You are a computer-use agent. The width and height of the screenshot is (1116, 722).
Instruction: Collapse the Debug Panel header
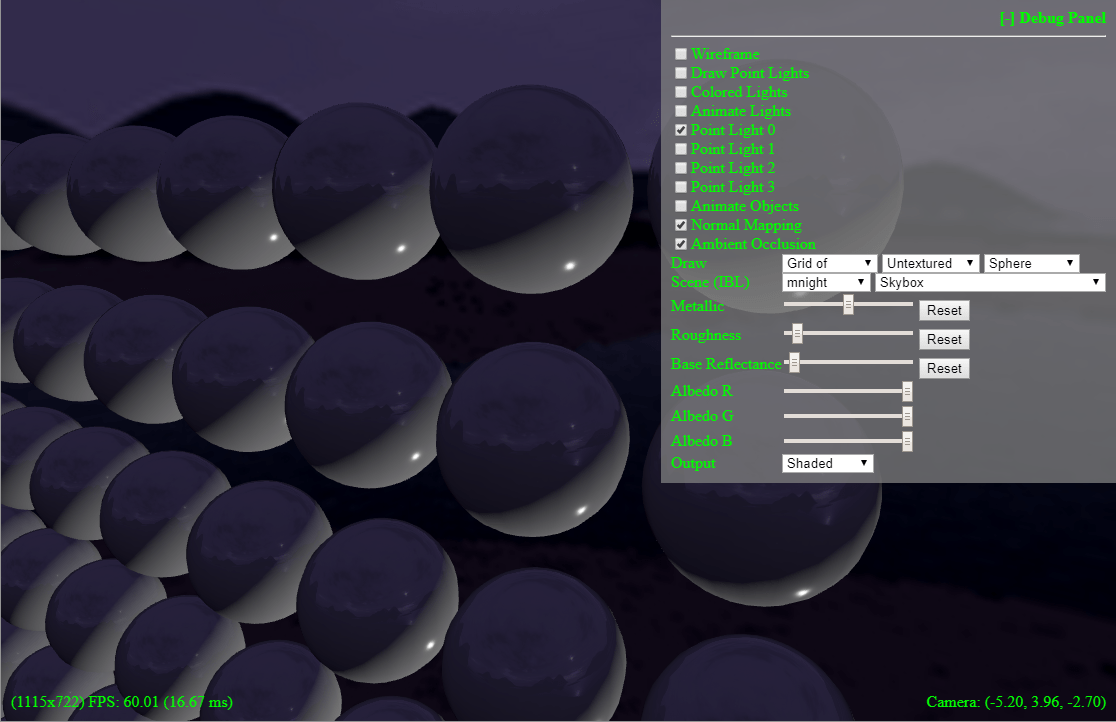(1052, 18)
